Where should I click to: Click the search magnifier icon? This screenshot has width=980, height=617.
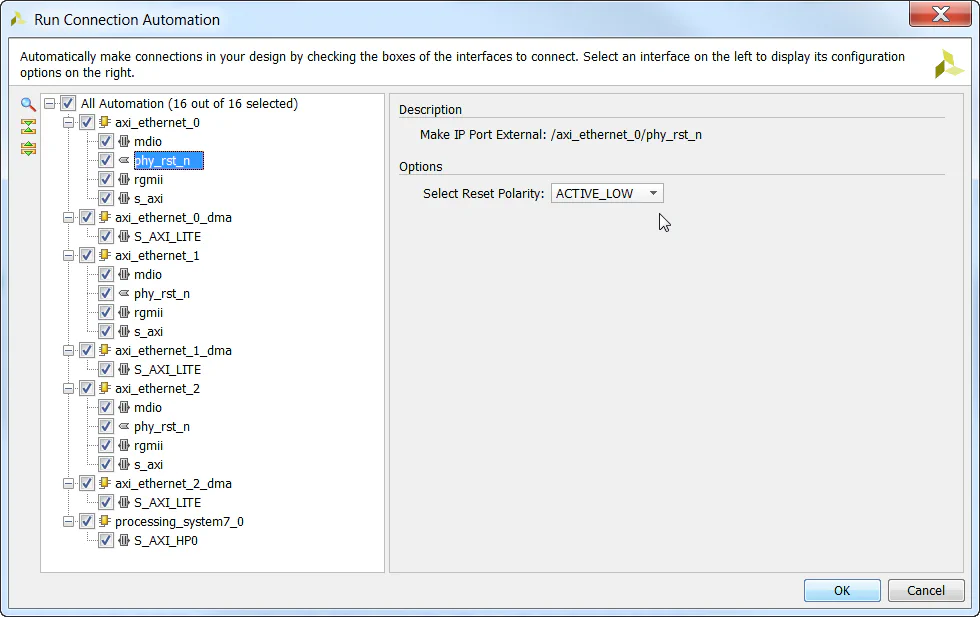point(28,105)
